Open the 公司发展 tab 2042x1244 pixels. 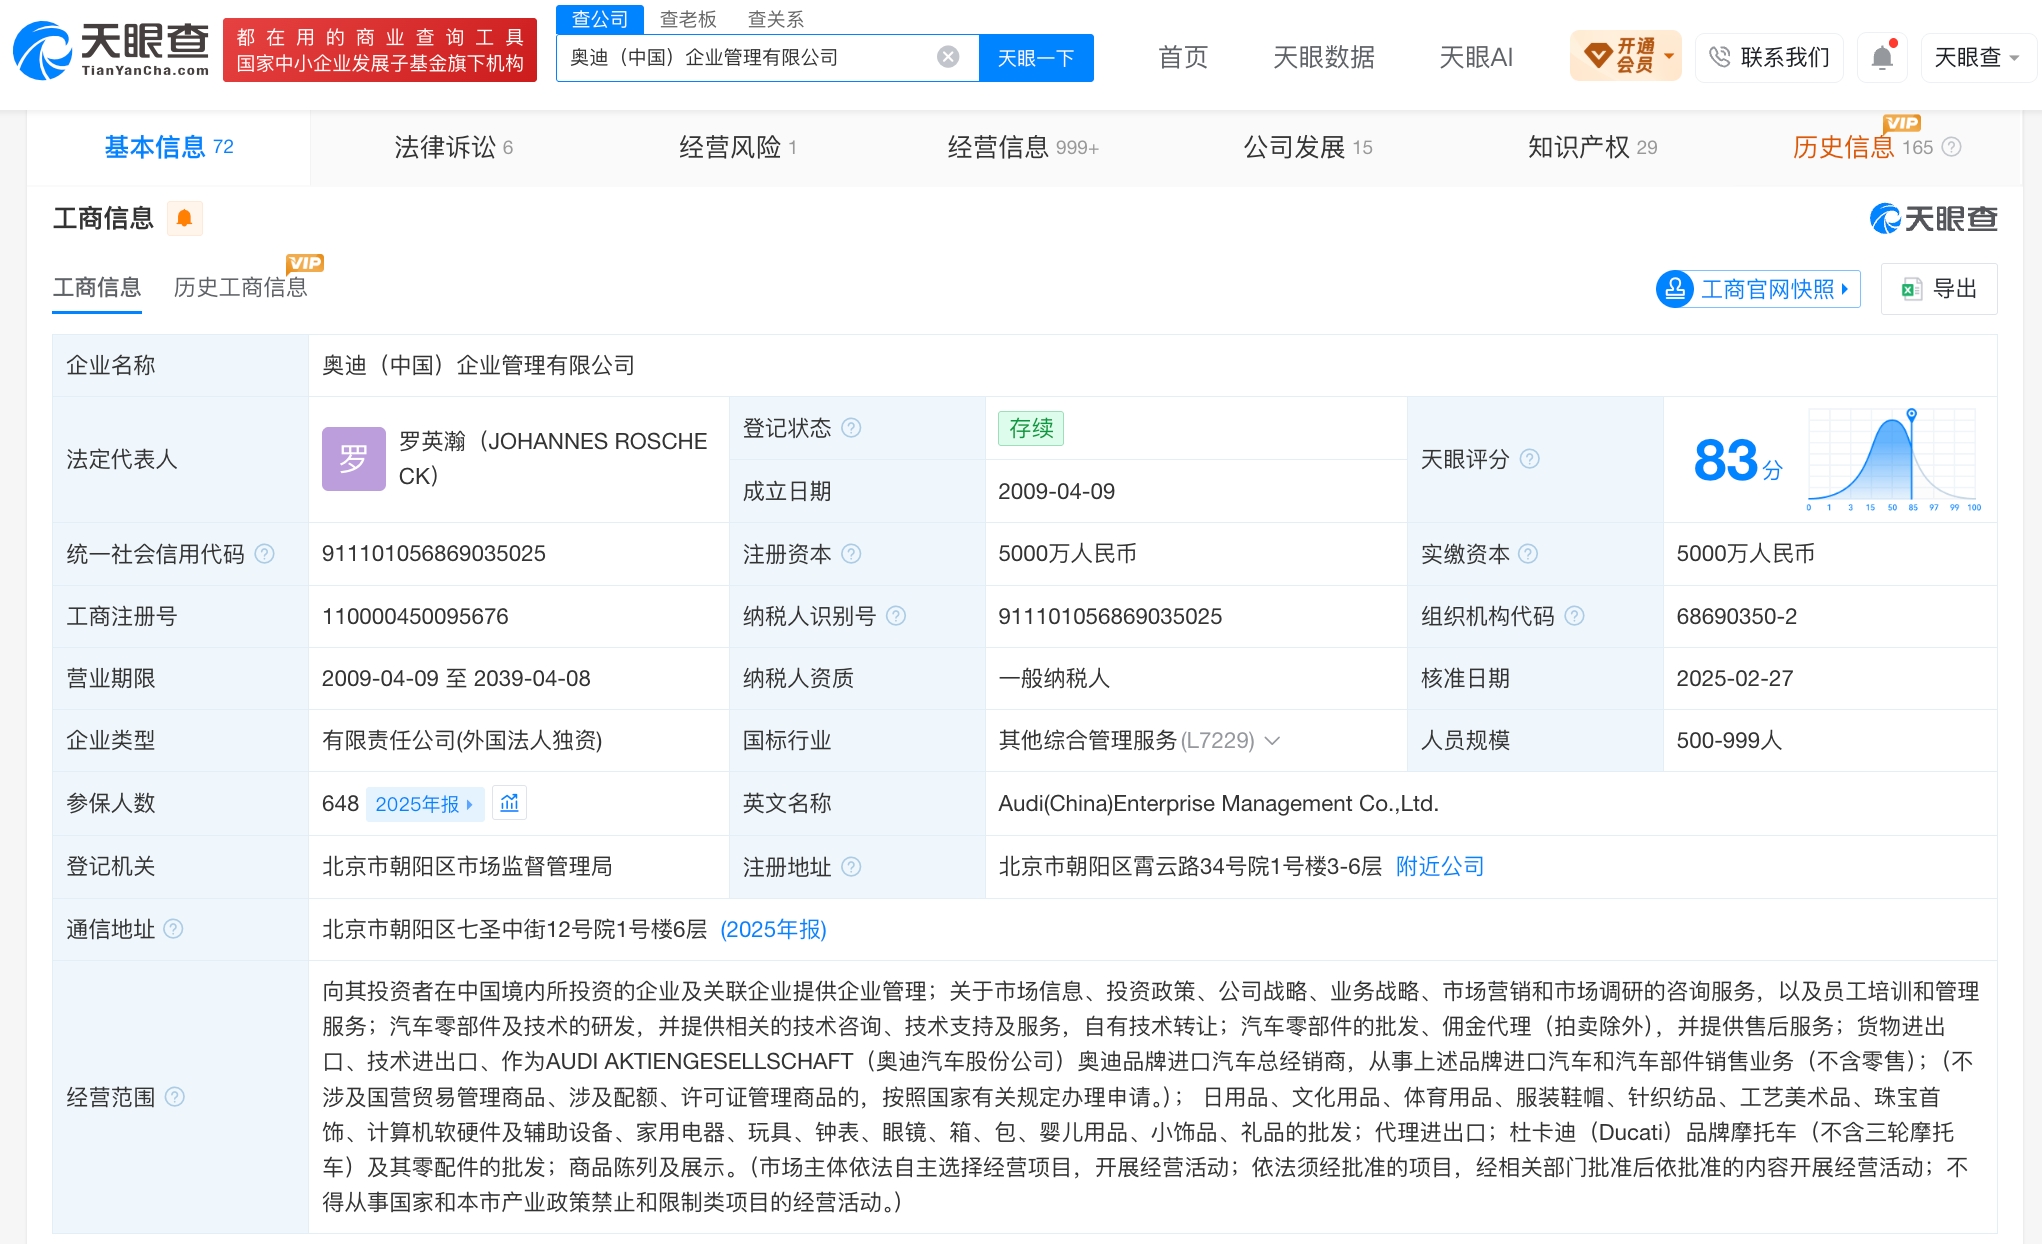coord(1307,148)
